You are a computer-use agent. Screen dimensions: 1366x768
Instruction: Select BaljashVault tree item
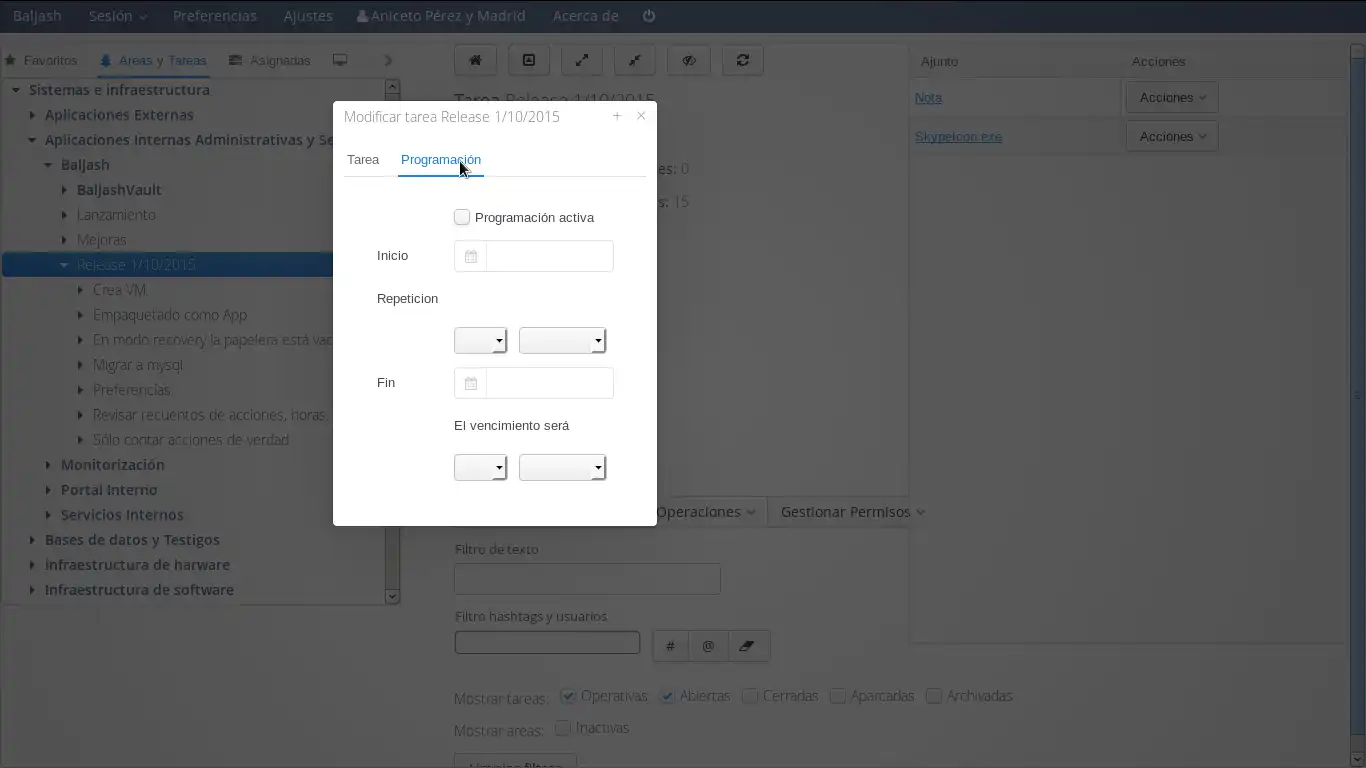pos(119,190)
